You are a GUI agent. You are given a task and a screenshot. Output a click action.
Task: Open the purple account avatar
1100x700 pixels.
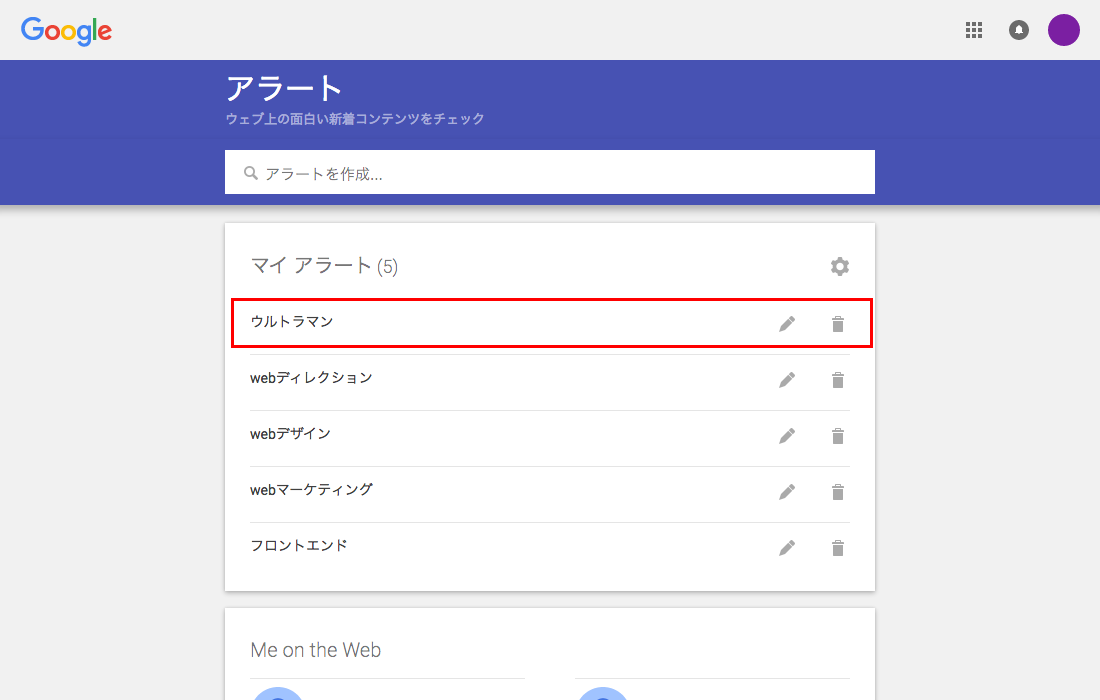coord(1064,30)
